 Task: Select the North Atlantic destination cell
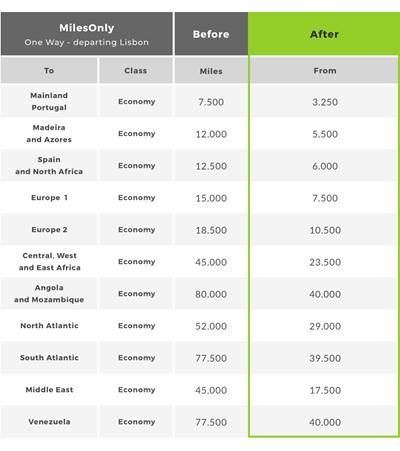(49, 325)
